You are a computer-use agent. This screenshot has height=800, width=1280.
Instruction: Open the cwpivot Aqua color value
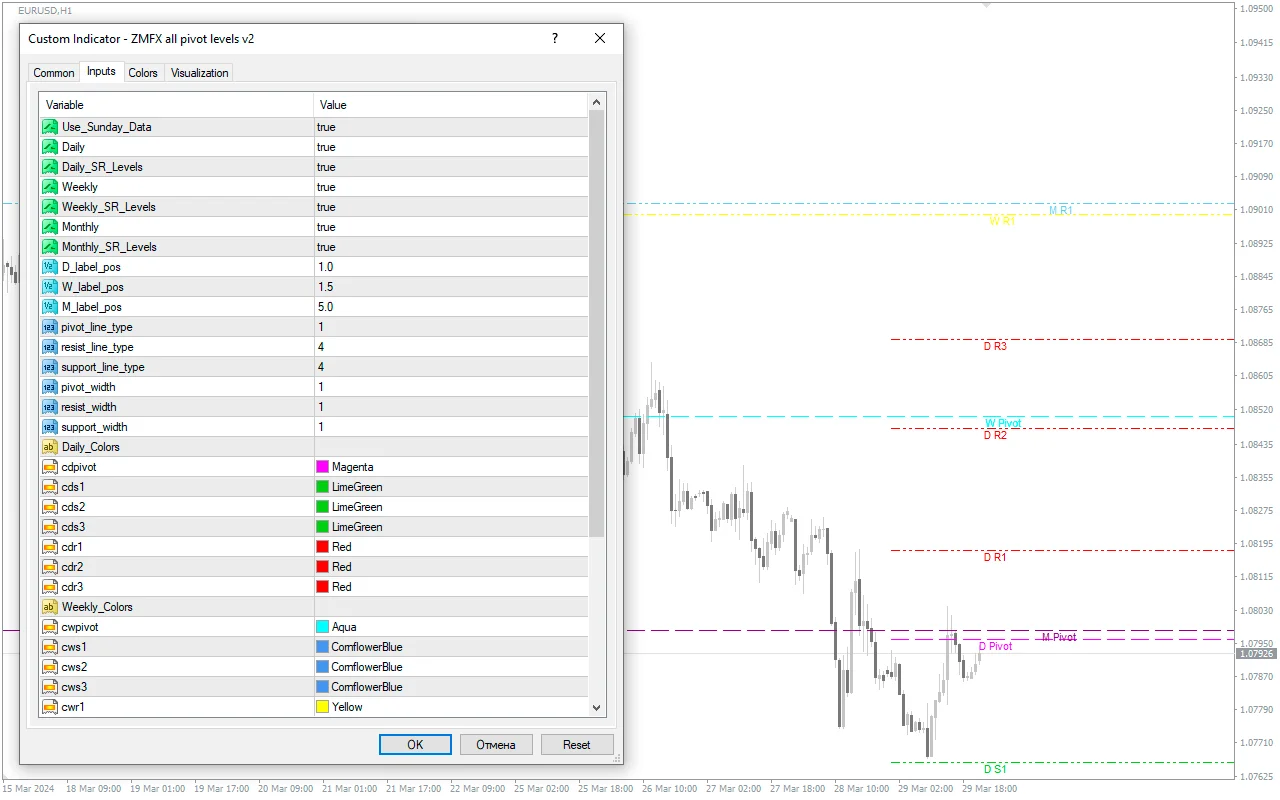point(344,627)
